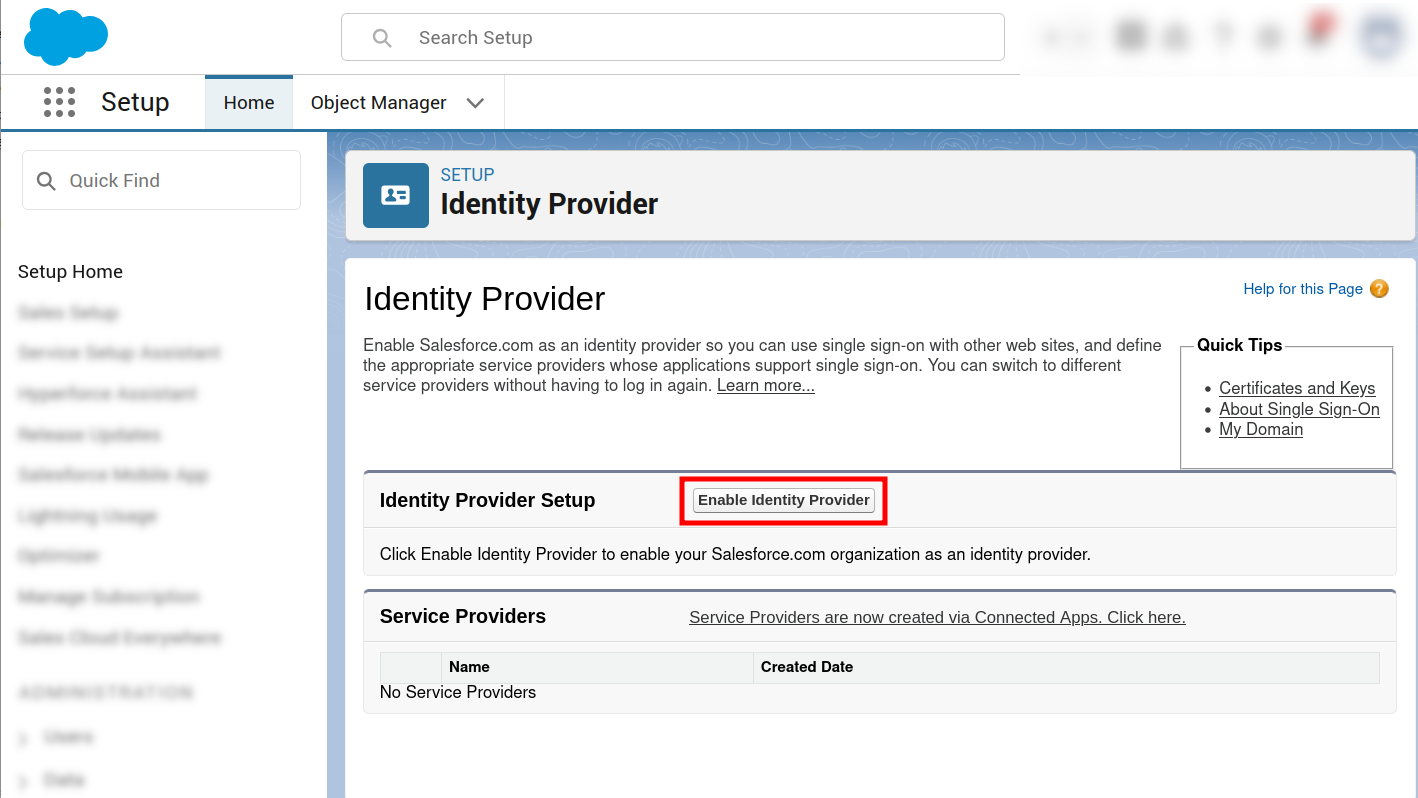Open the App Launcher dots grid

[x=60, y=102]
